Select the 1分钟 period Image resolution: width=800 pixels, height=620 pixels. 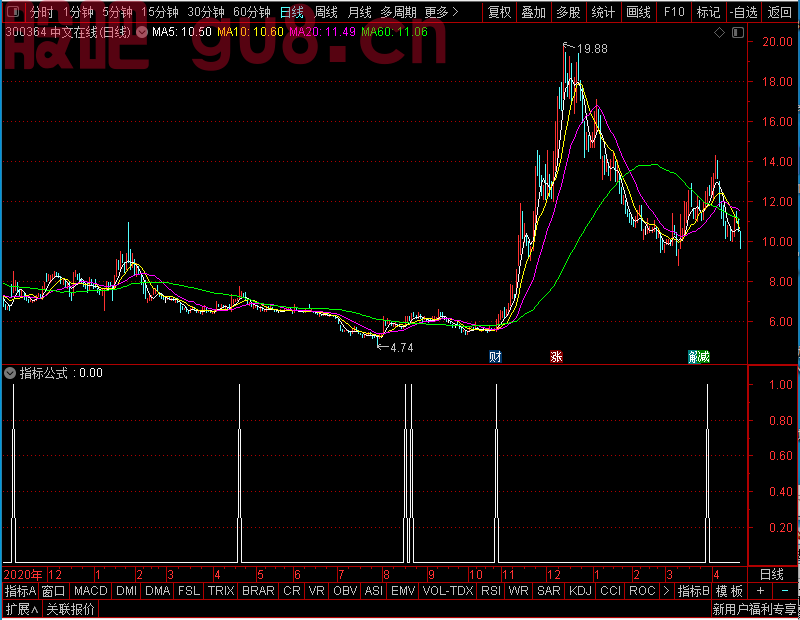[x=78, y=12]
